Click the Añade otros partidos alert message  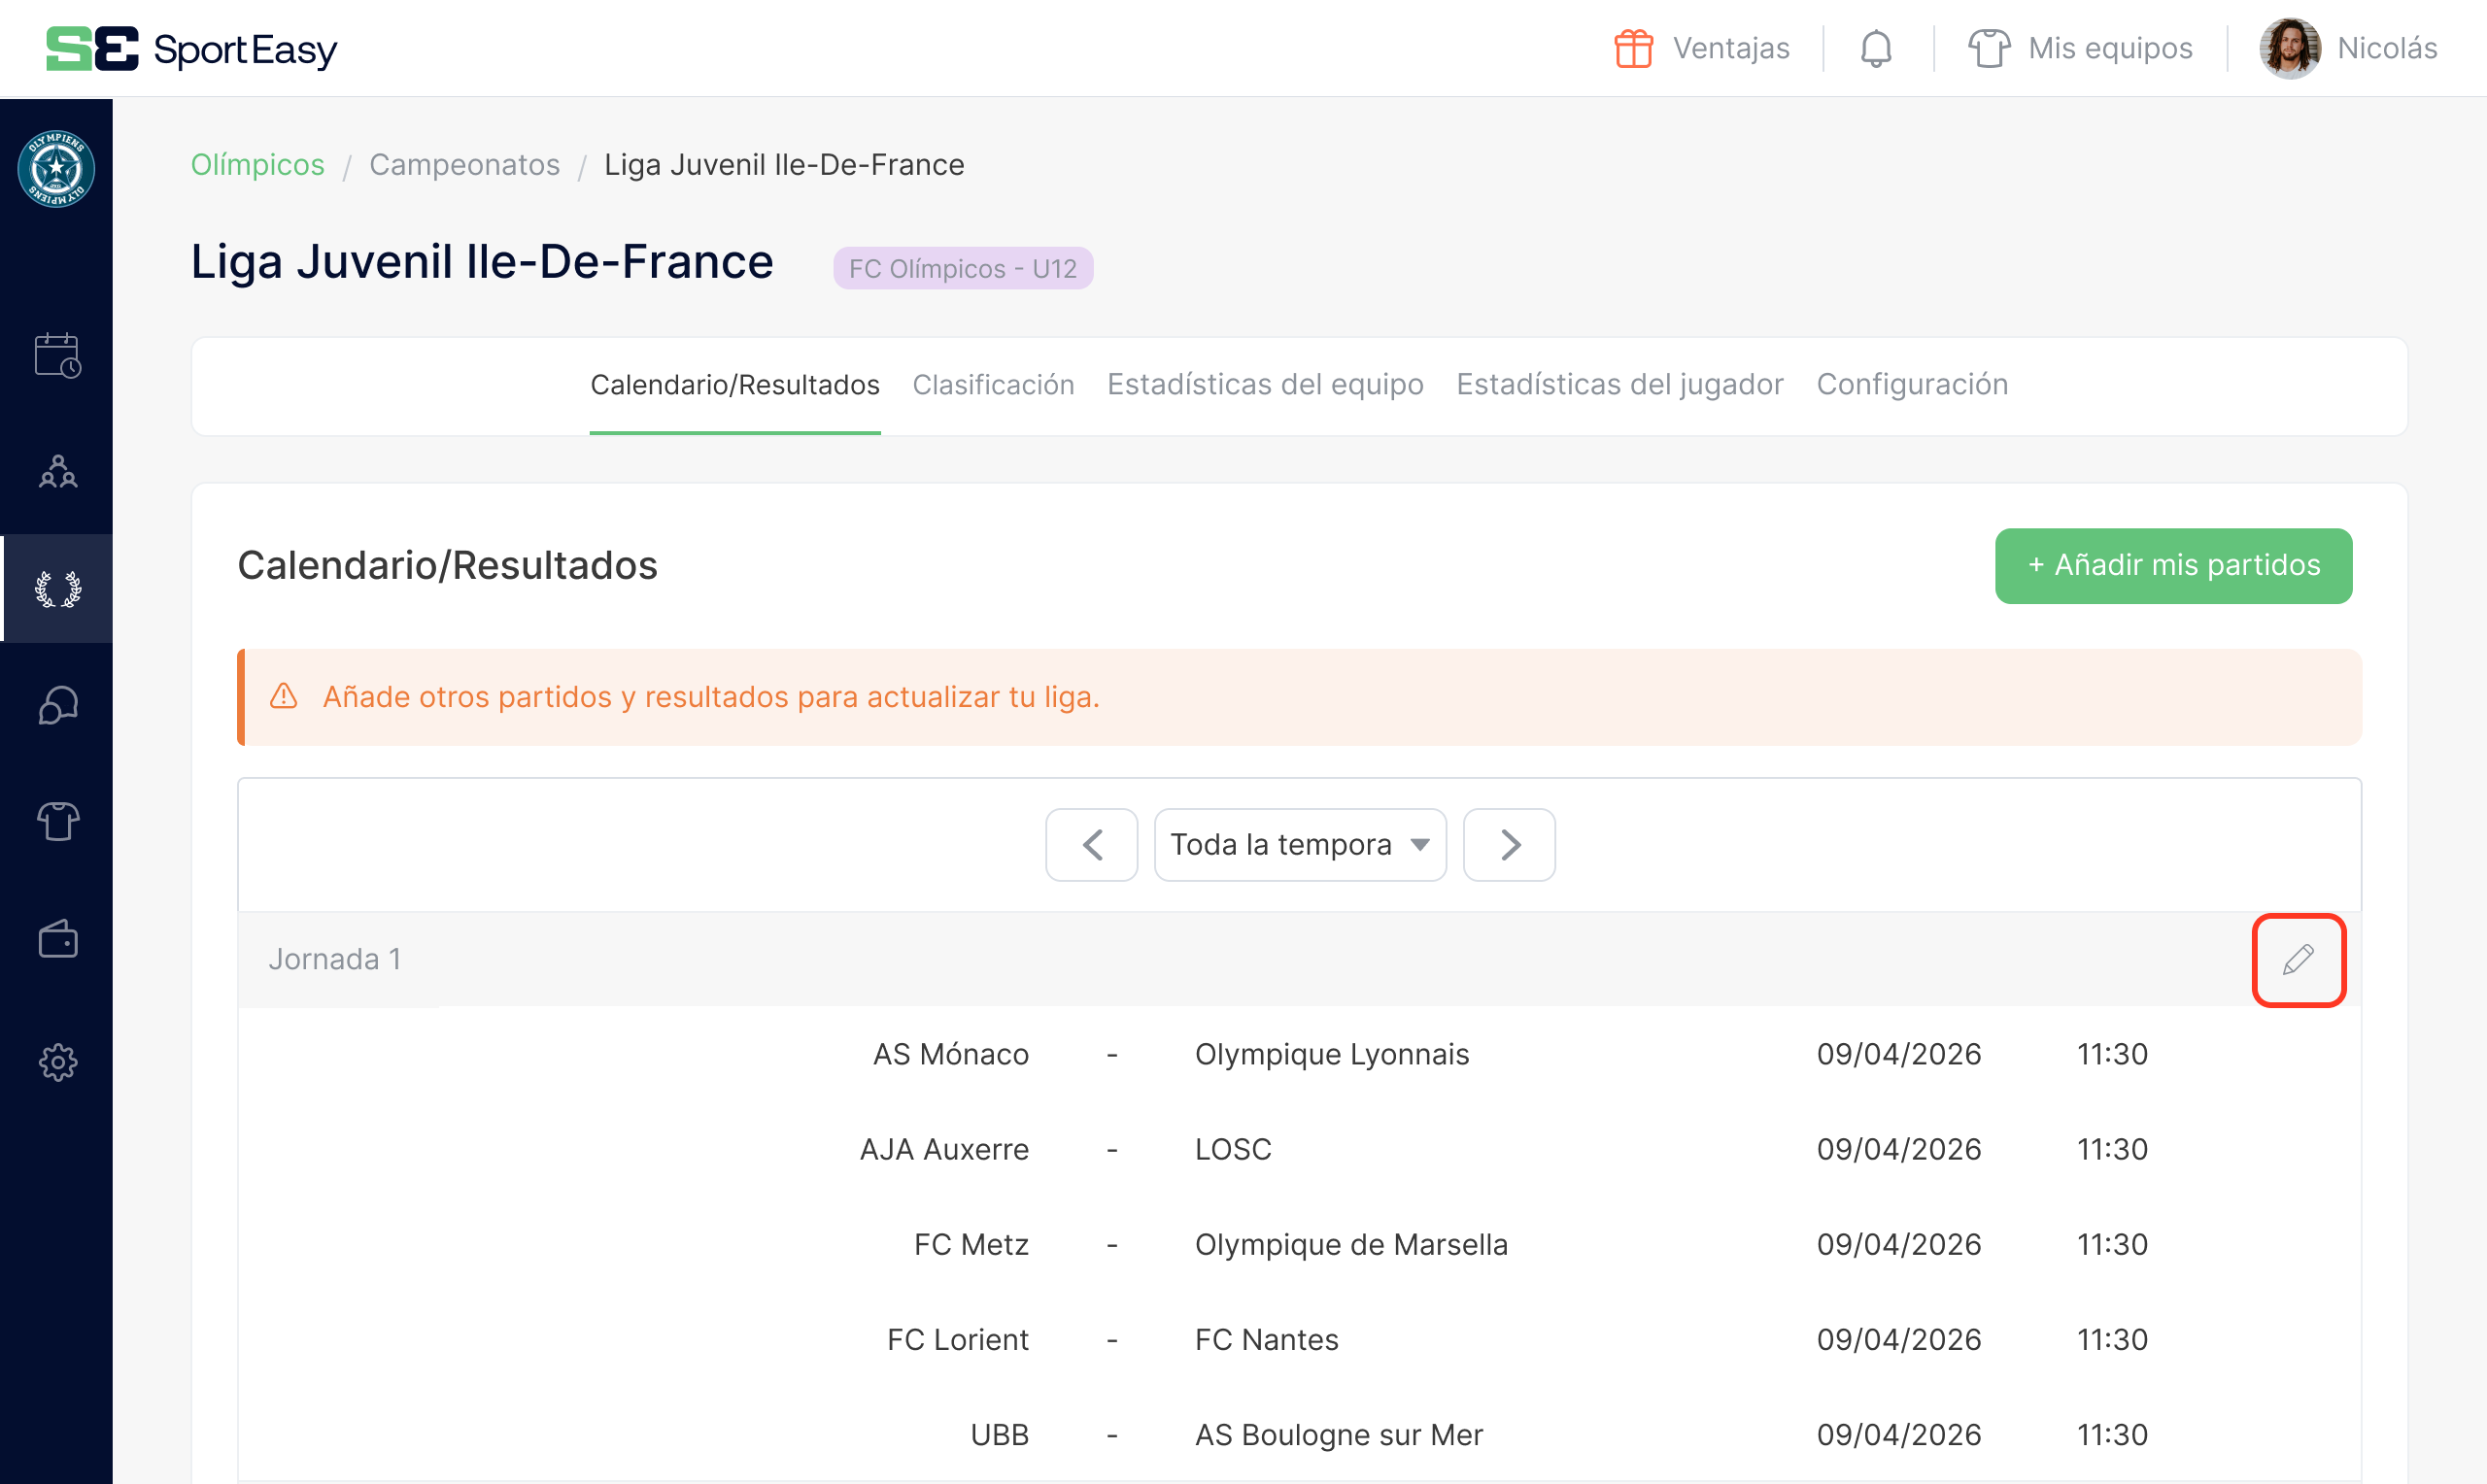tap(711, 697)
